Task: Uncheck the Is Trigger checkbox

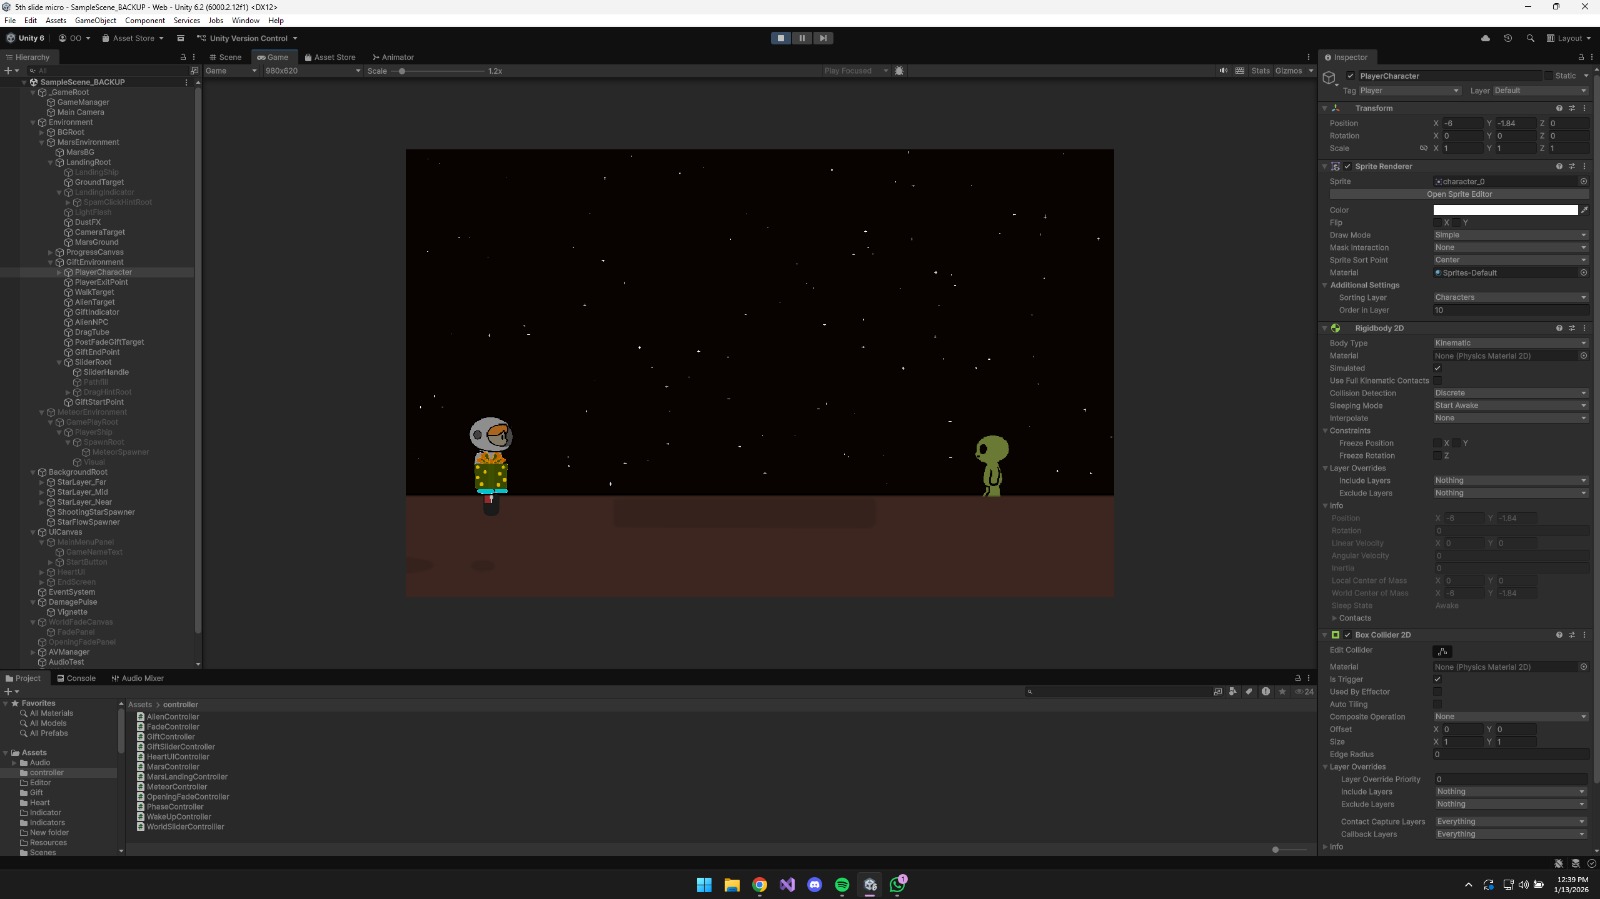Action: click(x=1437, y=679)
